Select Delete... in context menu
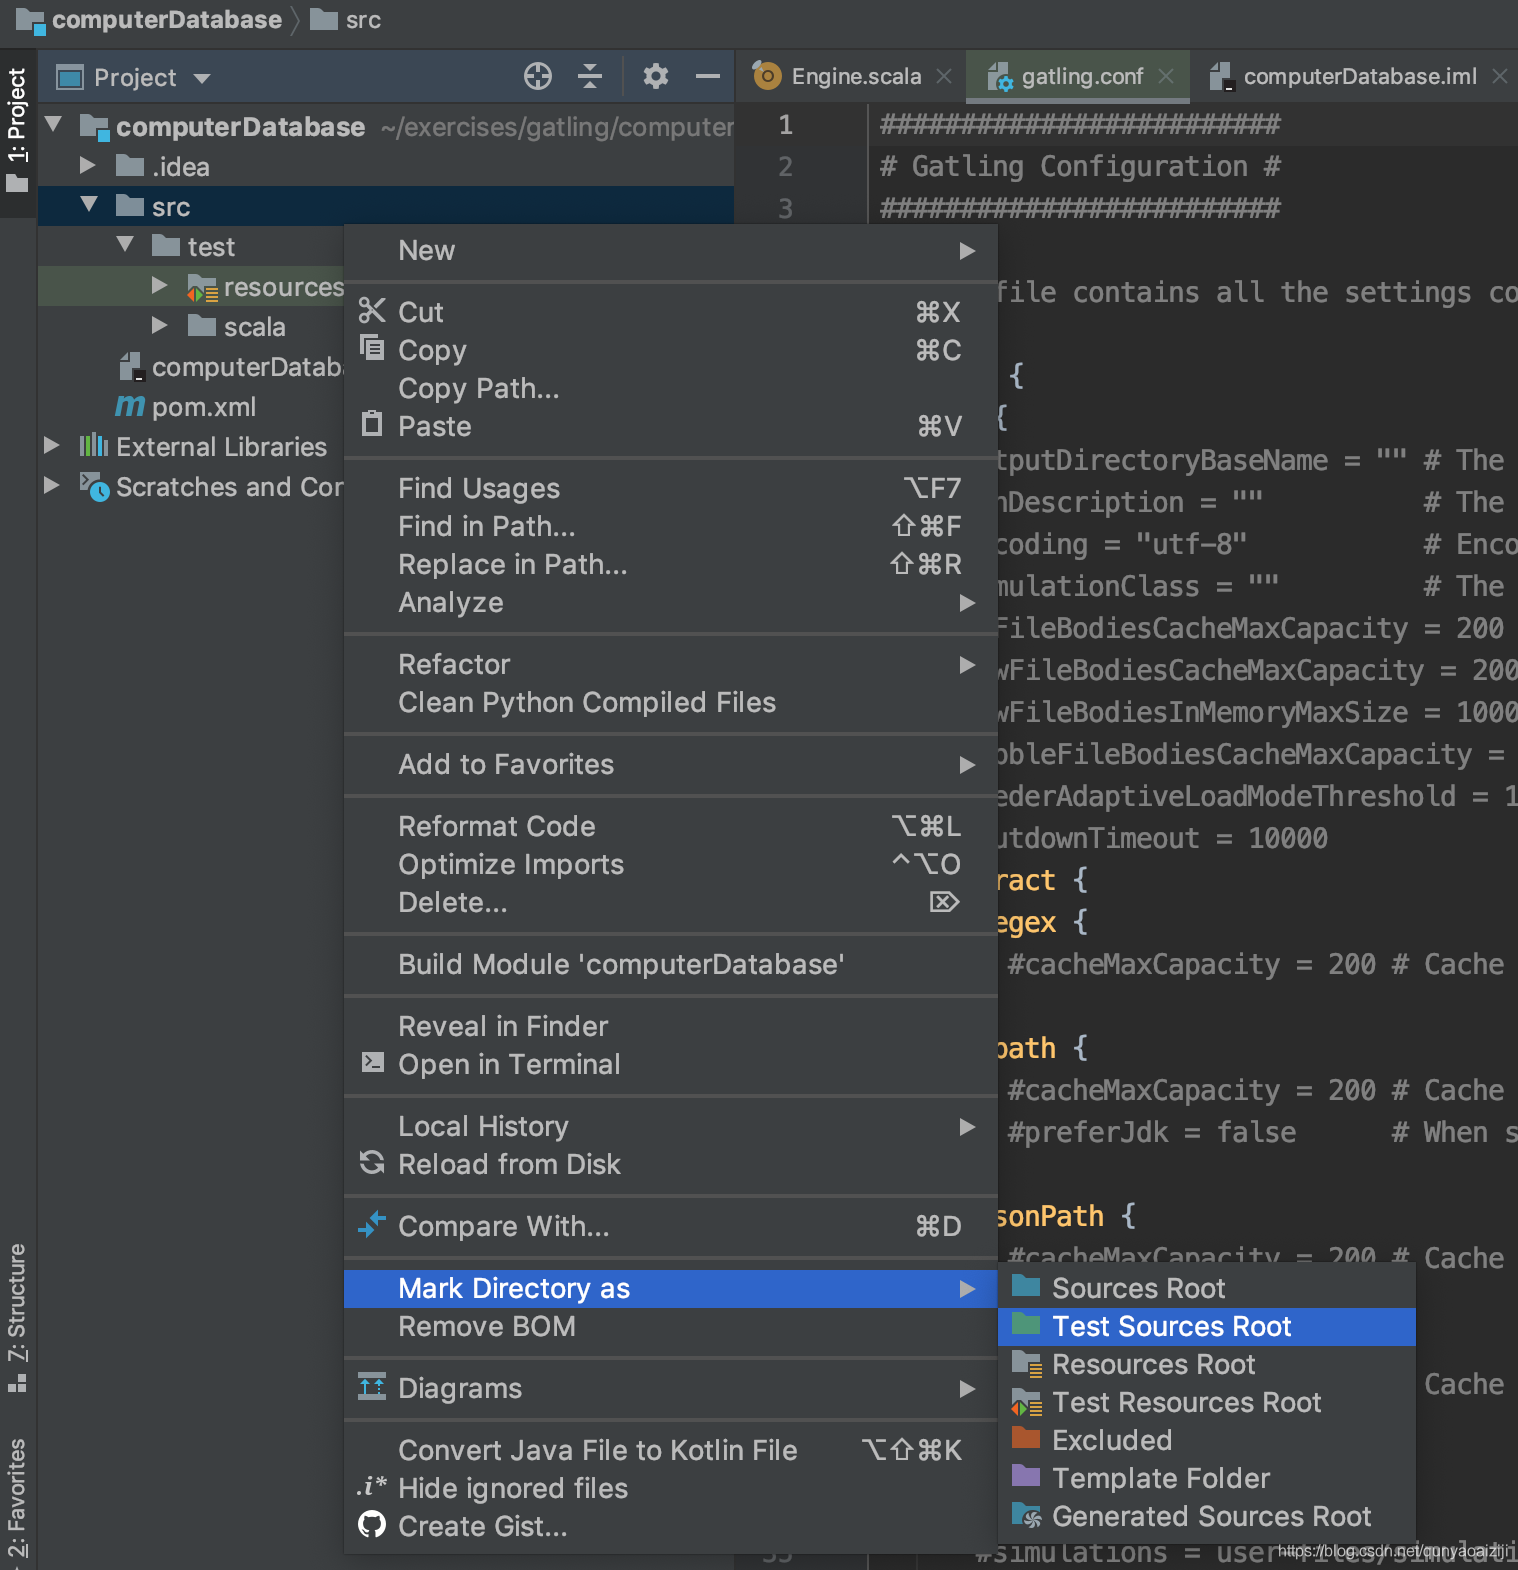Screen dimensions: 1518x1570 [671, 902]
